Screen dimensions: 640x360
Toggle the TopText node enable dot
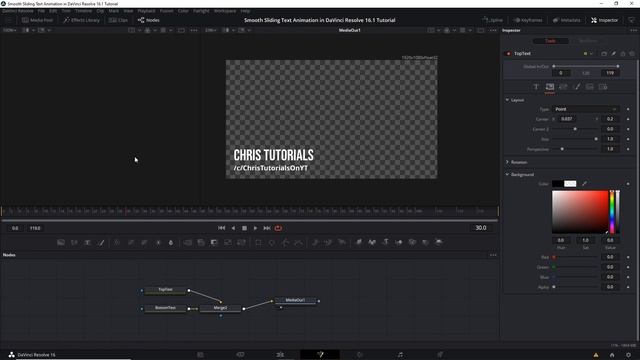point(508,53)
